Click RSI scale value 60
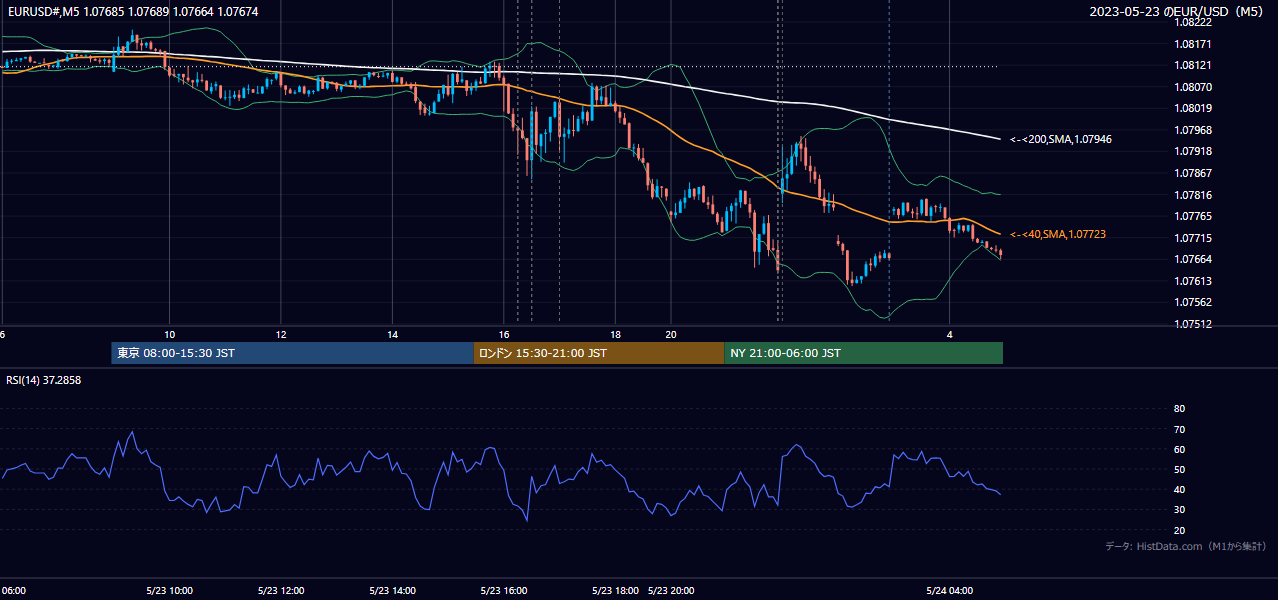Screen dimensions: 1278x600 pos(1179,449)
